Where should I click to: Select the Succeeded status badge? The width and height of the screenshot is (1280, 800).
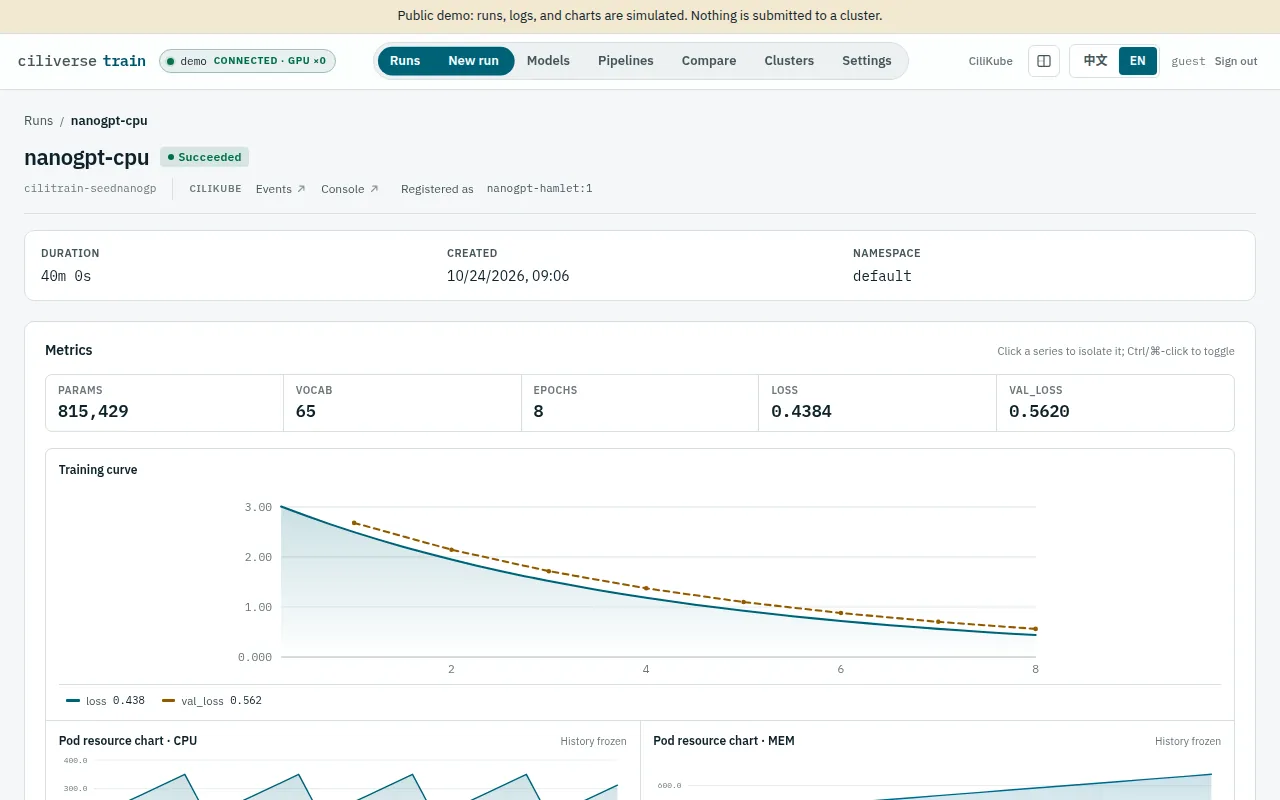[204, 157]
